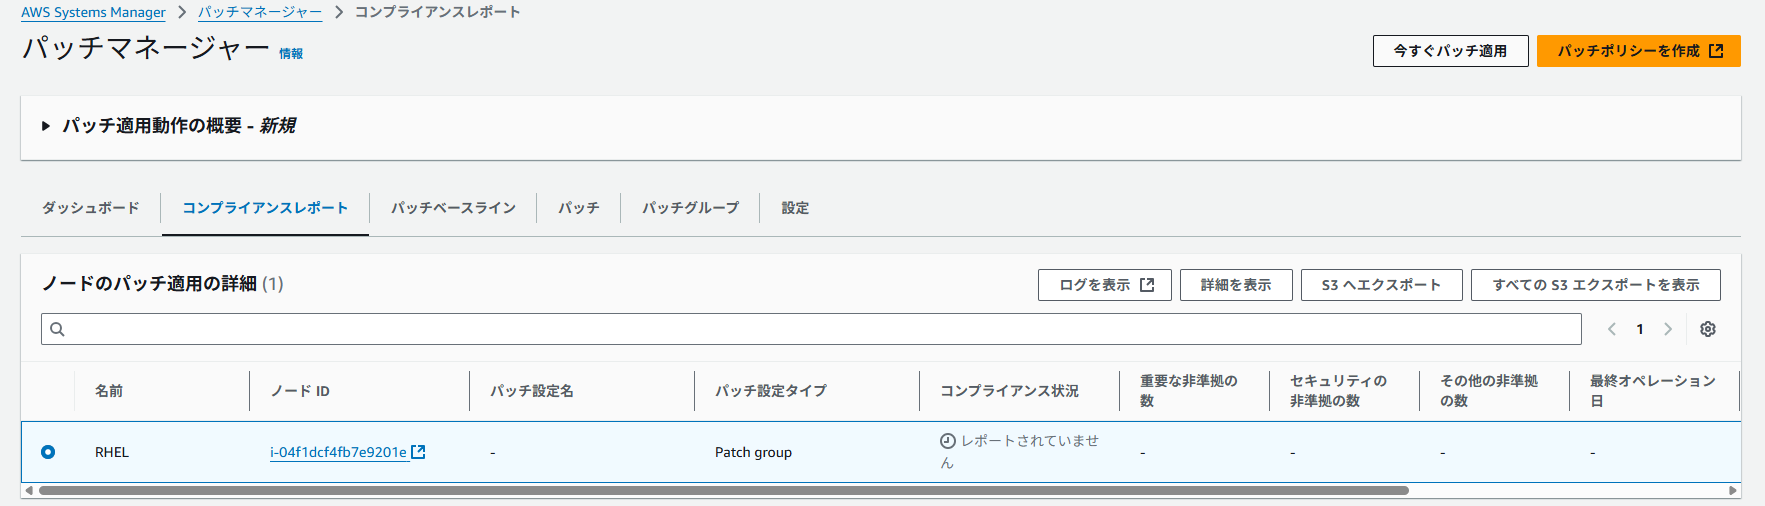Click the Patch group cell
This screenshot has height=506, width=1765.
click(x=753, y=452)
